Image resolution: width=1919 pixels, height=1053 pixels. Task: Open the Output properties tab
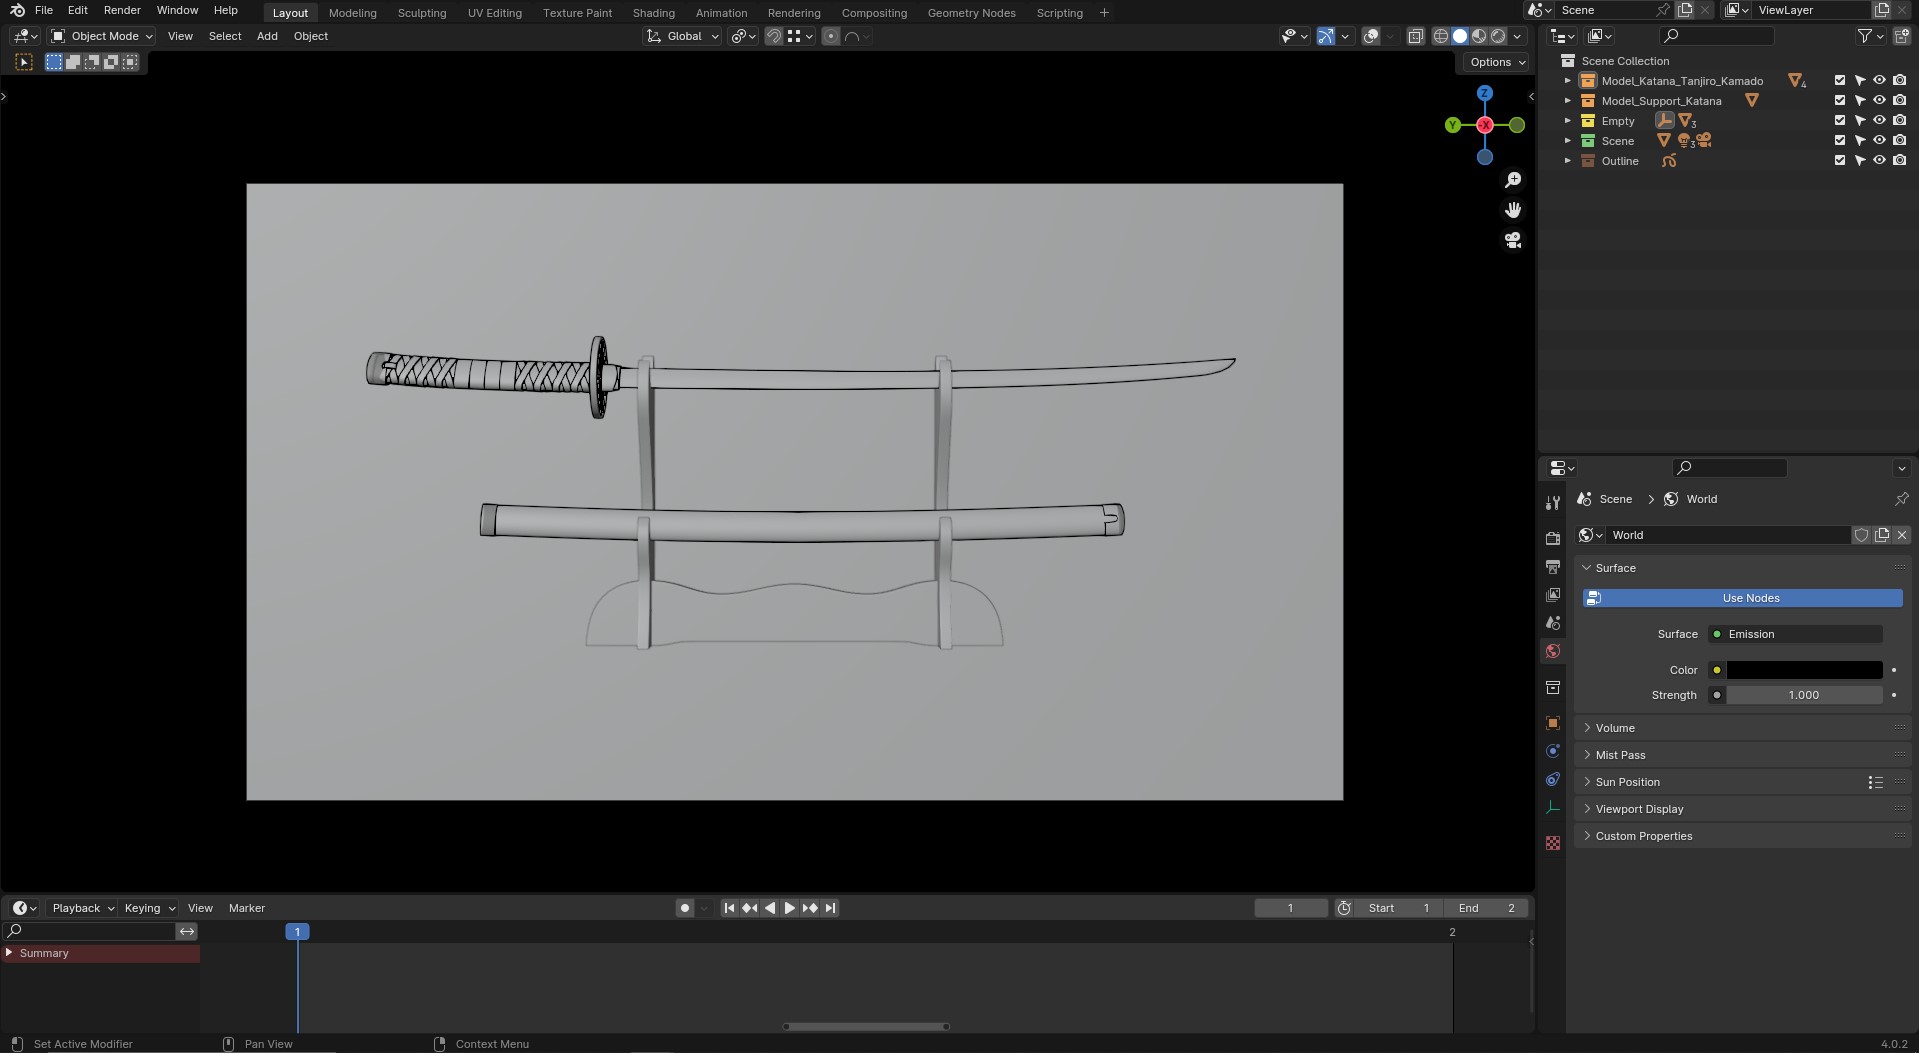(x=1553, y=567)
